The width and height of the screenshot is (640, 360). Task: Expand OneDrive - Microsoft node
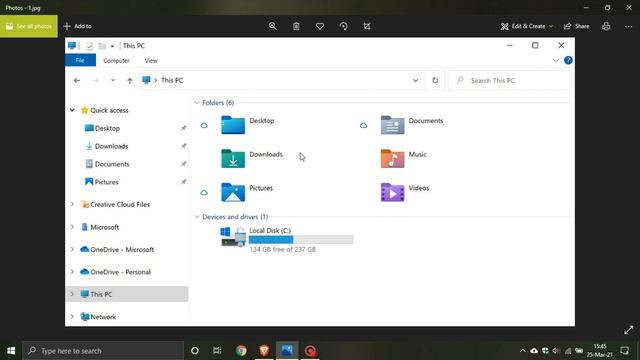point(72,249)
